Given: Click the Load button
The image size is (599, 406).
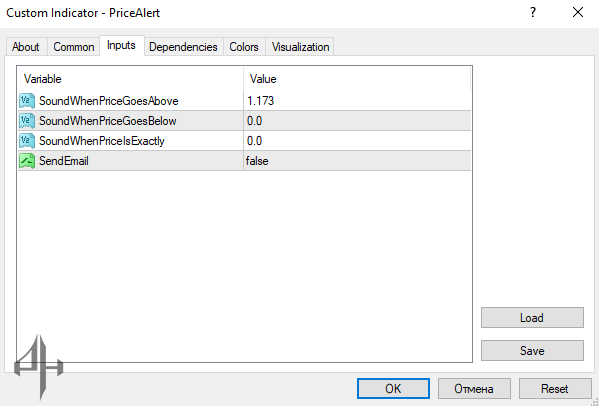Looking at the screenshot, I should click(x=532, y=318).
